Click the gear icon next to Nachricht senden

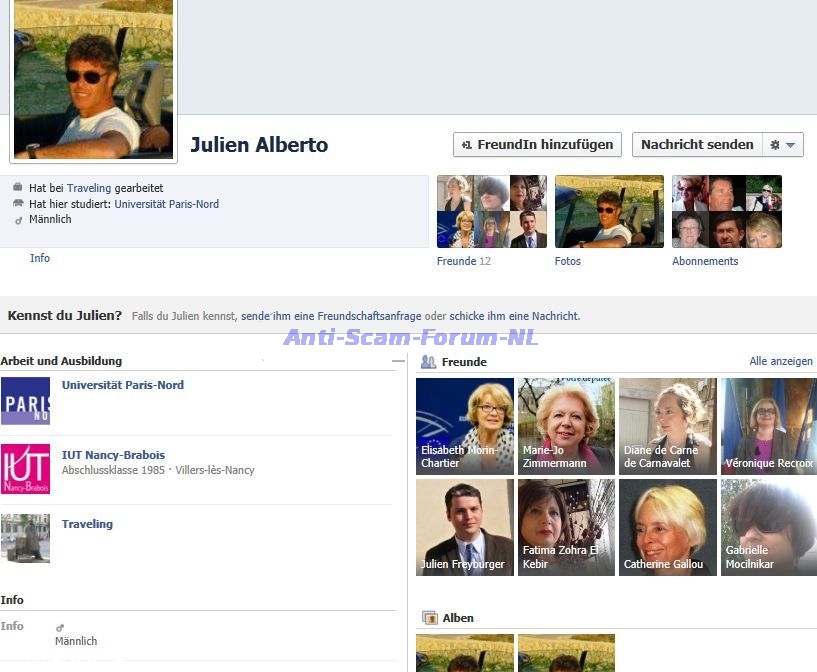tap(775, 145)
